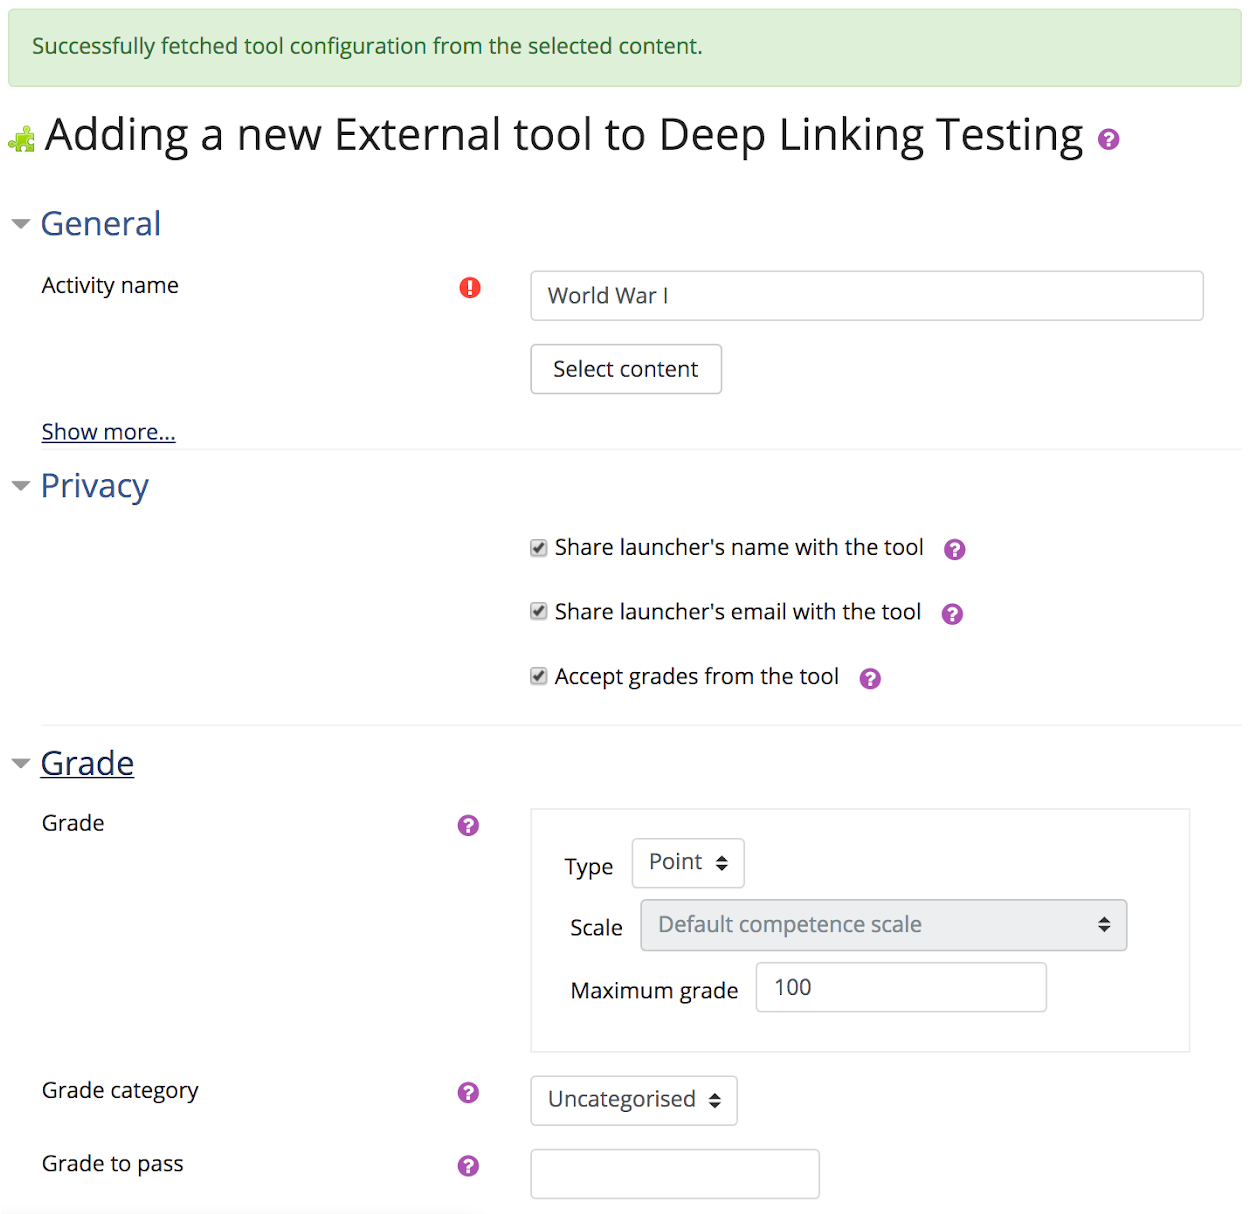Image resolution: width=1250 pixels, height=1214 pixels.
Task: Open the Grade category dropdown
Action: (x=634, y=1100)
